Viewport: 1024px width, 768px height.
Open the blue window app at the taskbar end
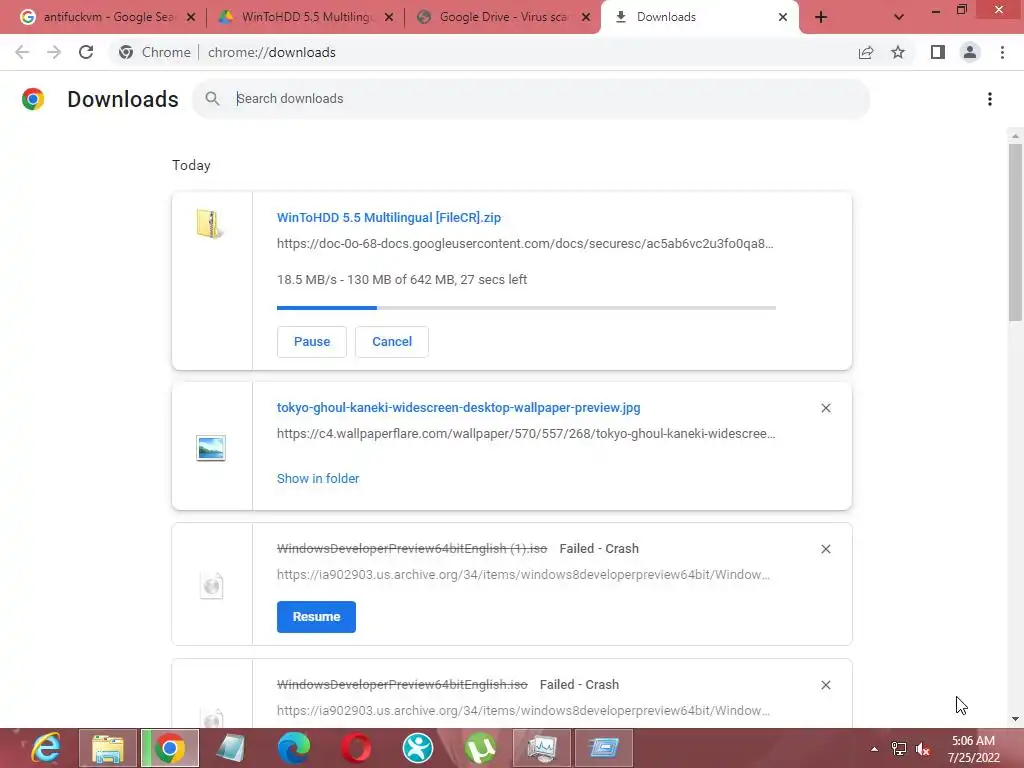pos(604,748)
